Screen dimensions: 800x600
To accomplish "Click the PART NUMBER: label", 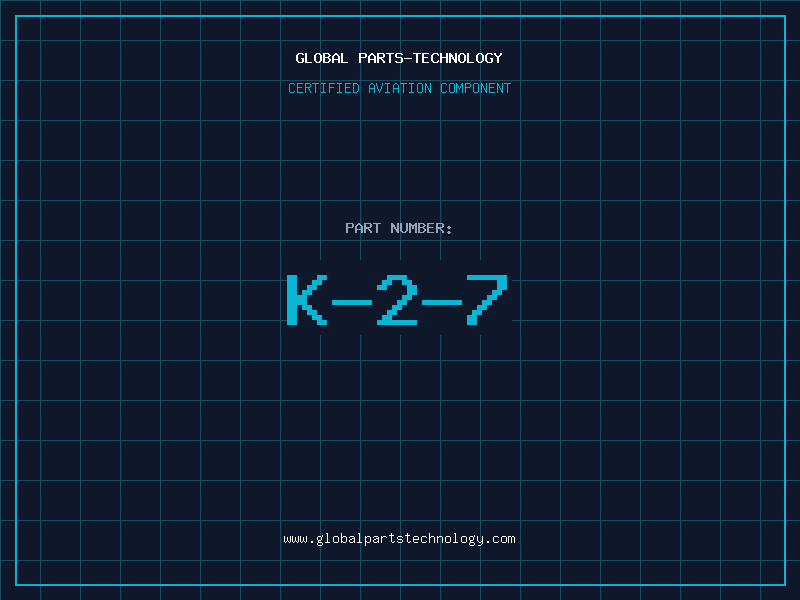I will tap(398, 228).
